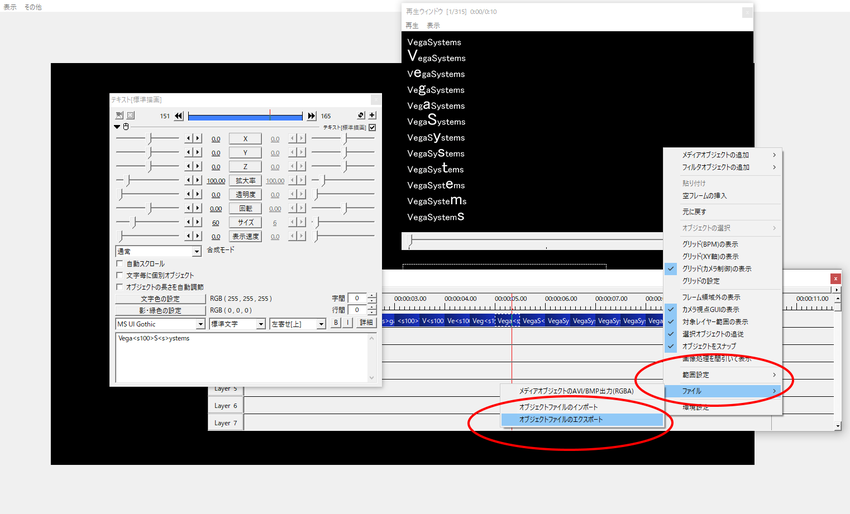Click the サイズ parameter button
This screenshot has width=850, height=514.
pos(245,222)
